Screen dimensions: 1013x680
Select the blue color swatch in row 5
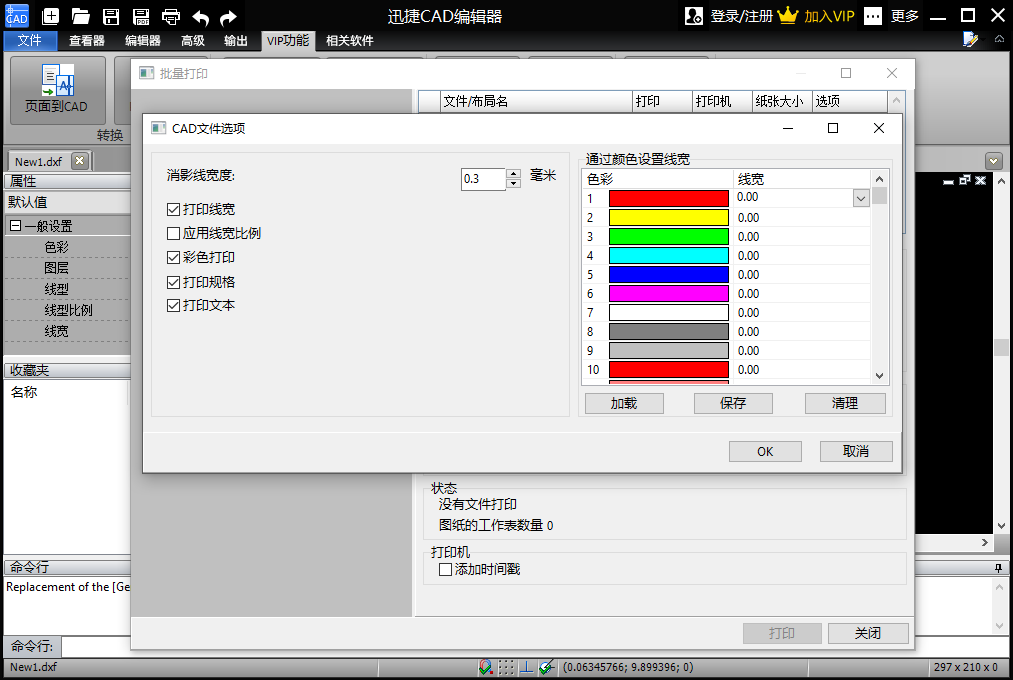(x=669, y=274)
